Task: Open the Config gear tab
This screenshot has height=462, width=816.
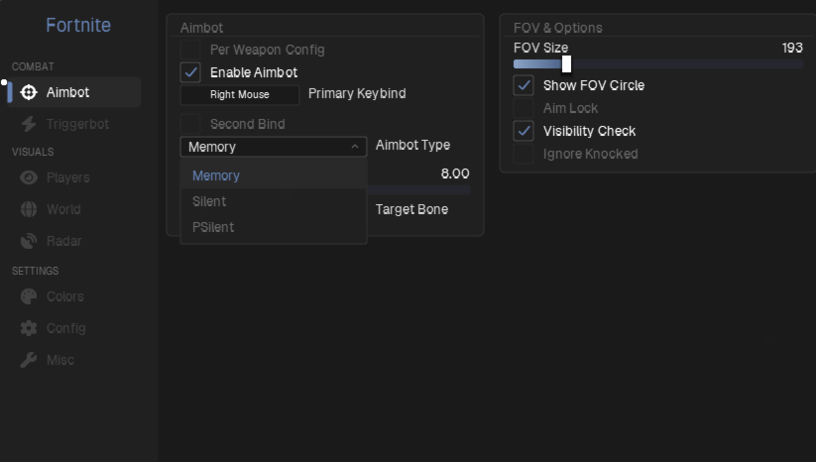Action: (x=74, y=328)
